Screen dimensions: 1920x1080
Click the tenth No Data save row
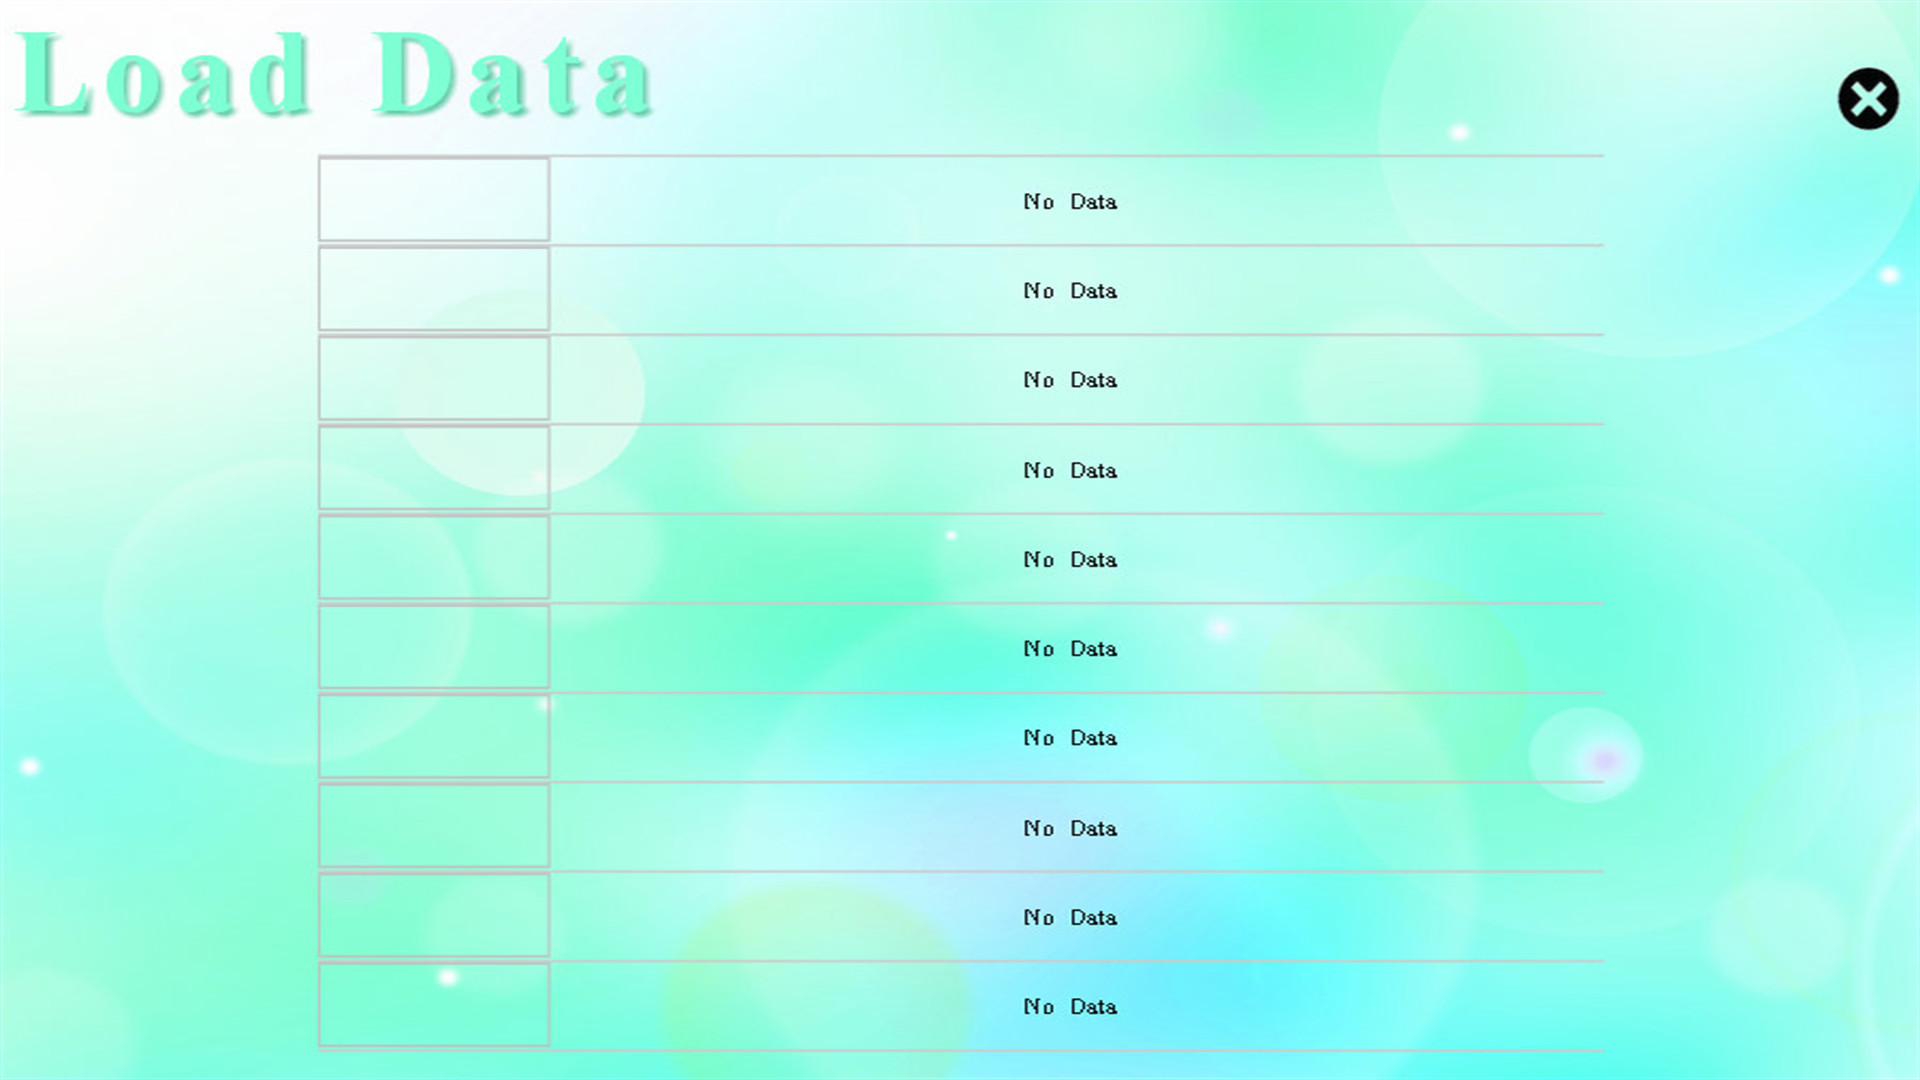[959, 1006]
